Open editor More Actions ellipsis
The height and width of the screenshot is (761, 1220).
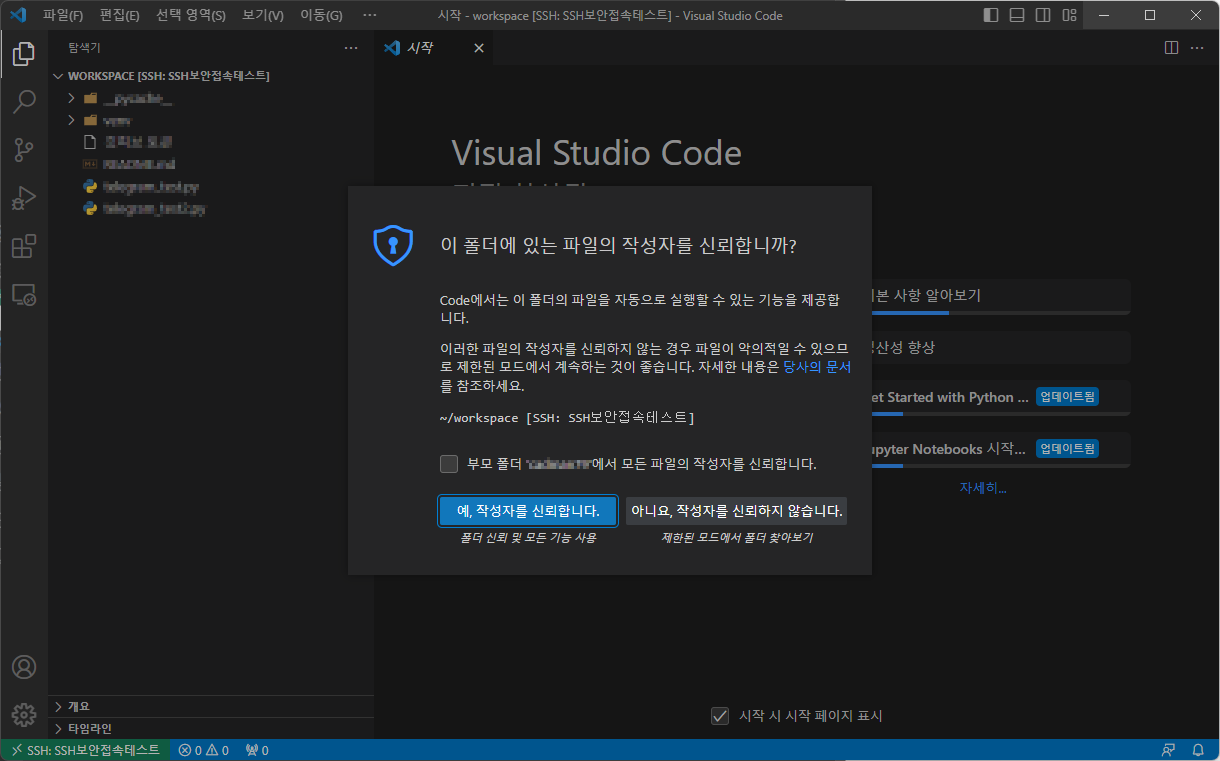pos(1198,48)
